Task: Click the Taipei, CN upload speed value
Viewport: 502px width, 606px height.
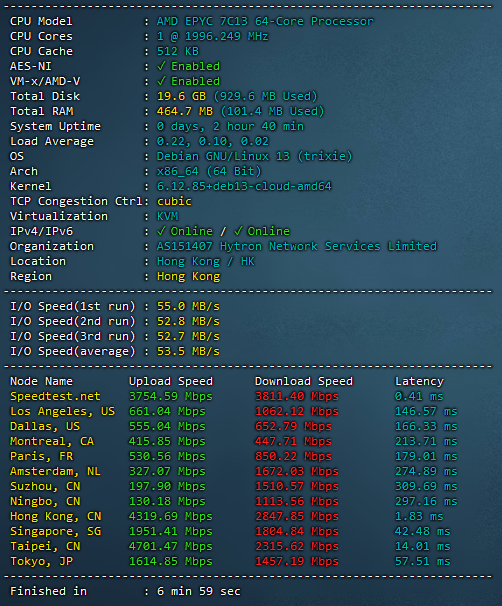Action: [170, 546]
